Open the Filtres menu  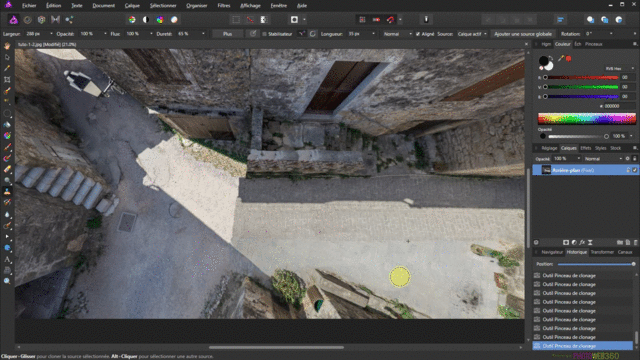pos(224,6)
